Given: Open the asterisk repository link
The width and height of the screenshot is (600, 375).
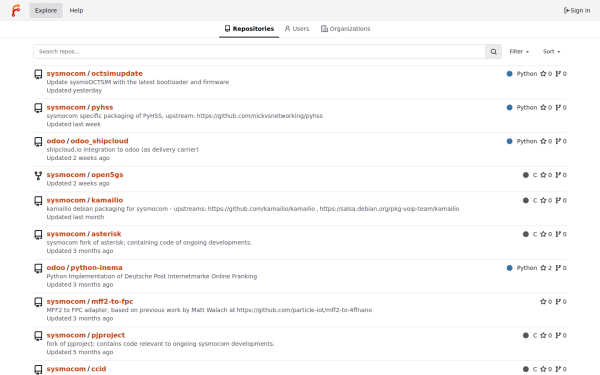Looking at the screenshot, I should point(106,234).
